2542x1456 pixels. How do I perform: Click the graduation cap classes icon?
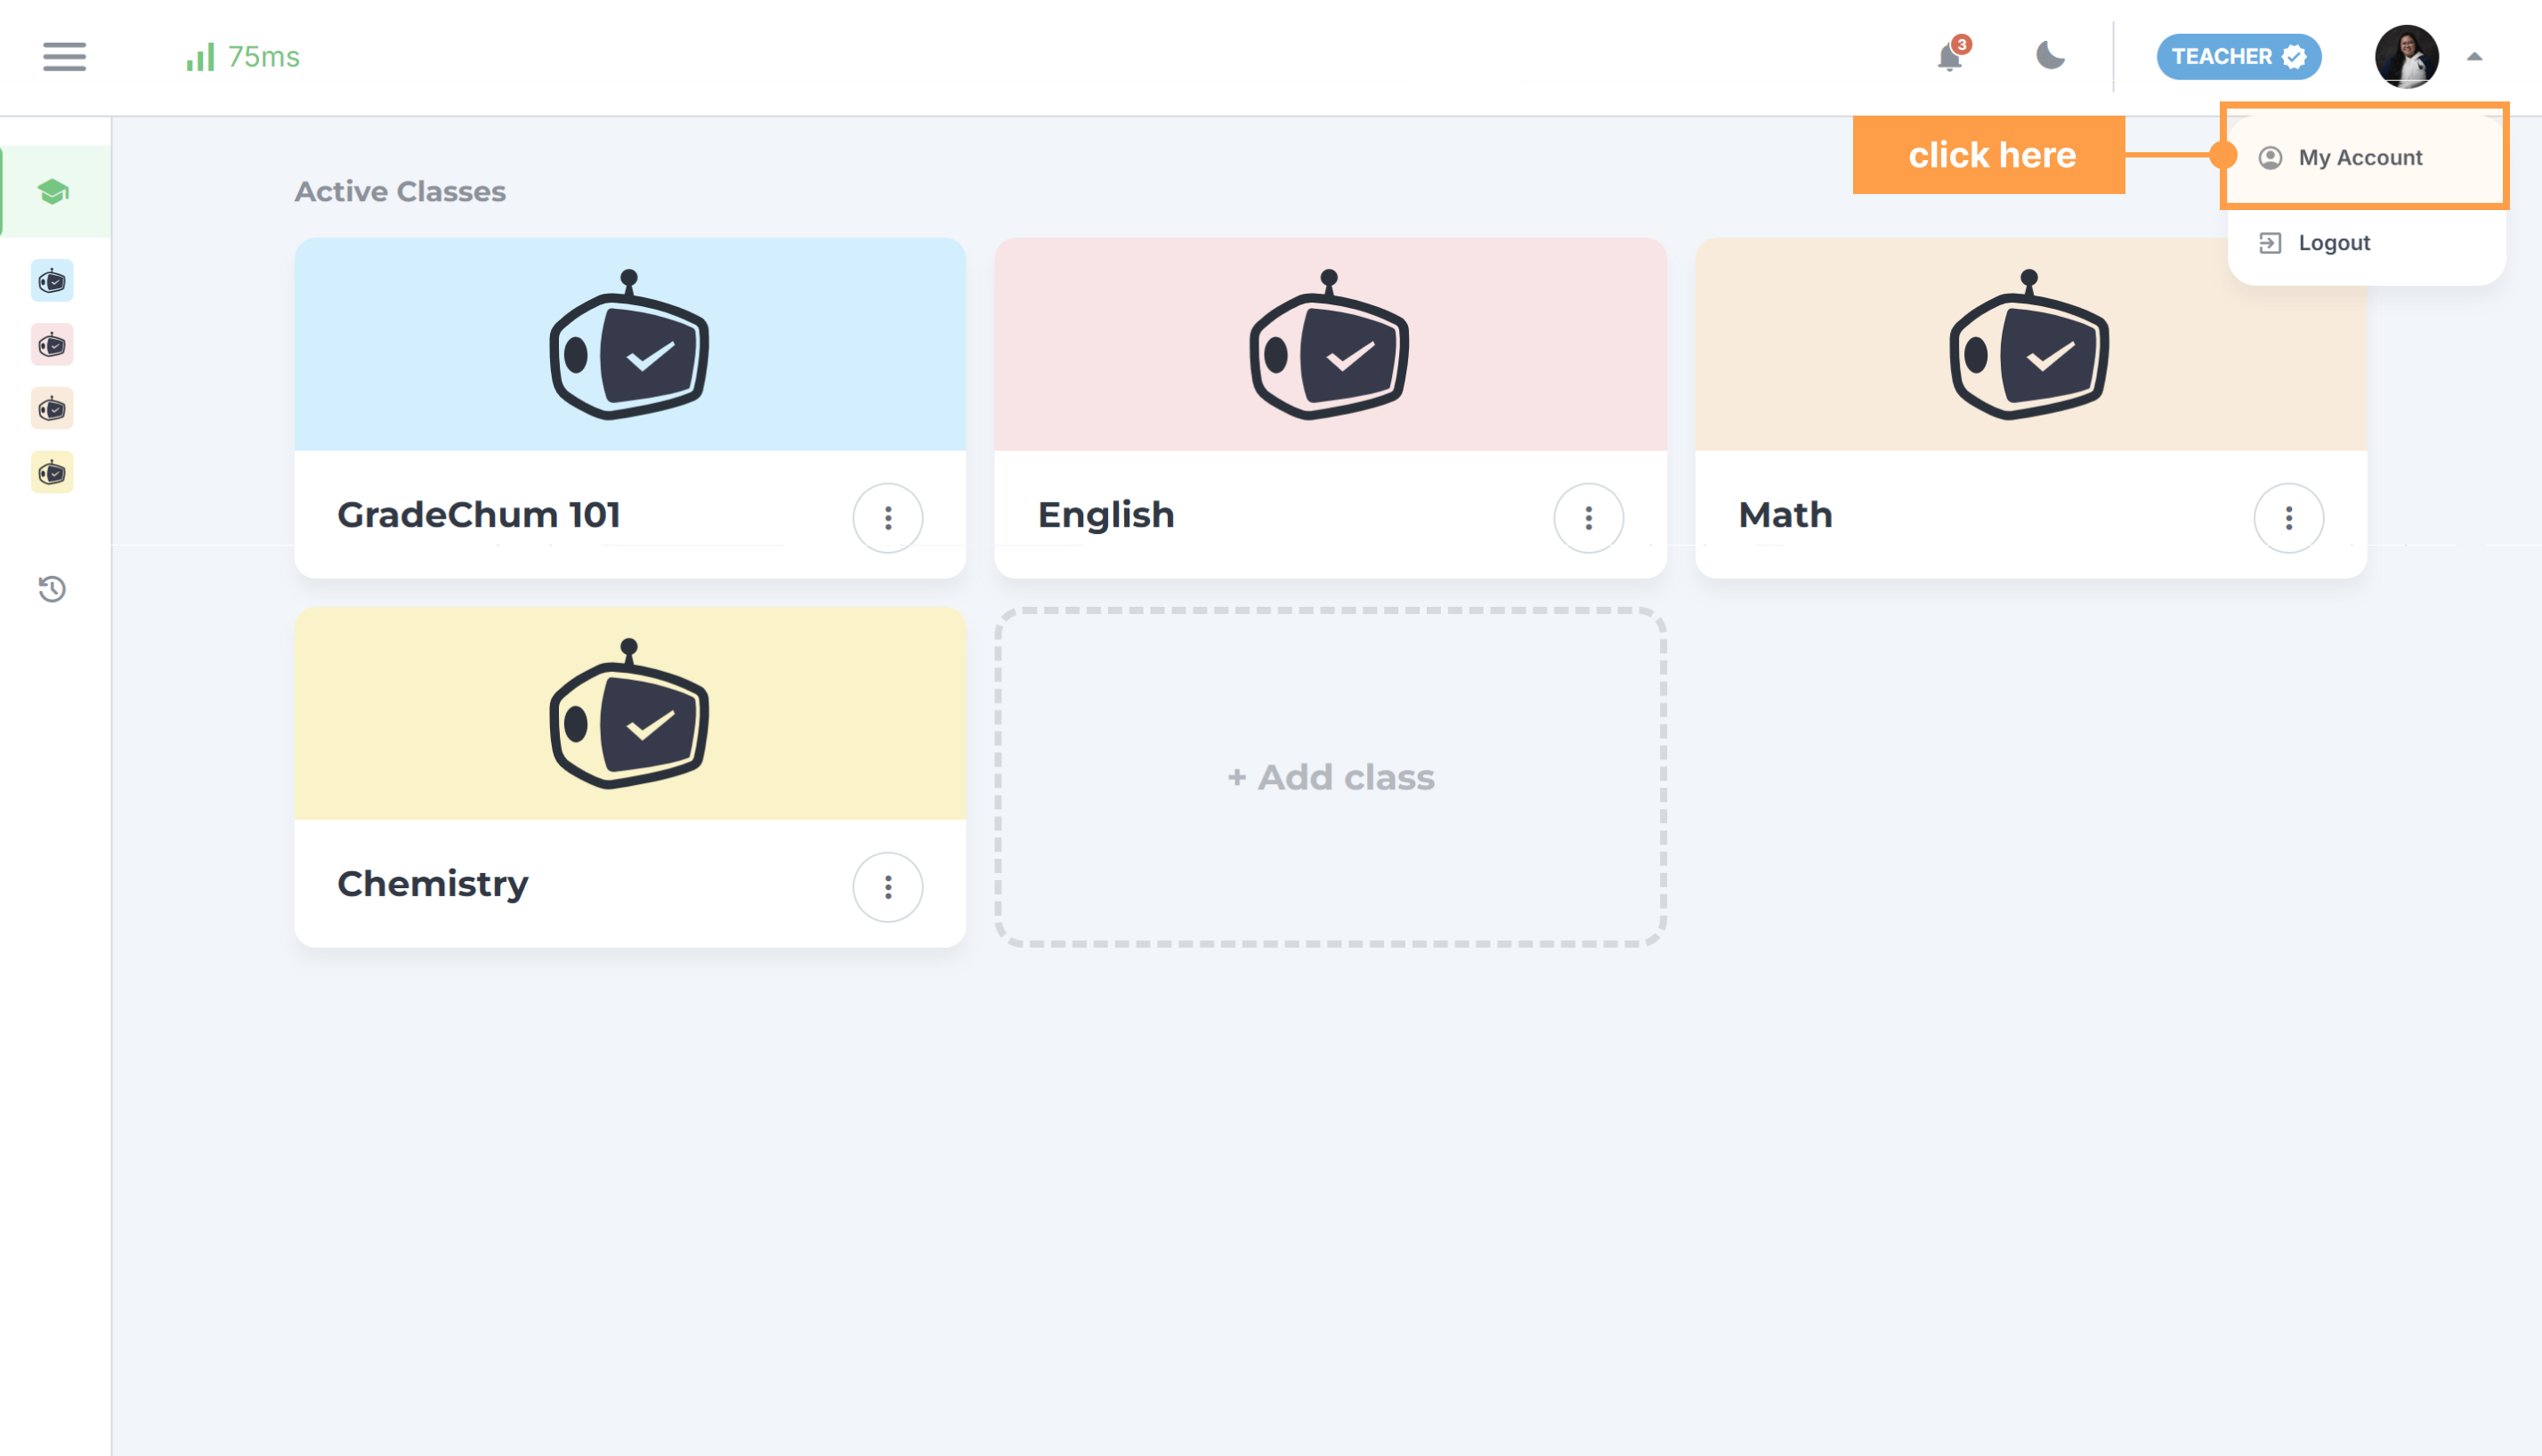pos(53,191)
